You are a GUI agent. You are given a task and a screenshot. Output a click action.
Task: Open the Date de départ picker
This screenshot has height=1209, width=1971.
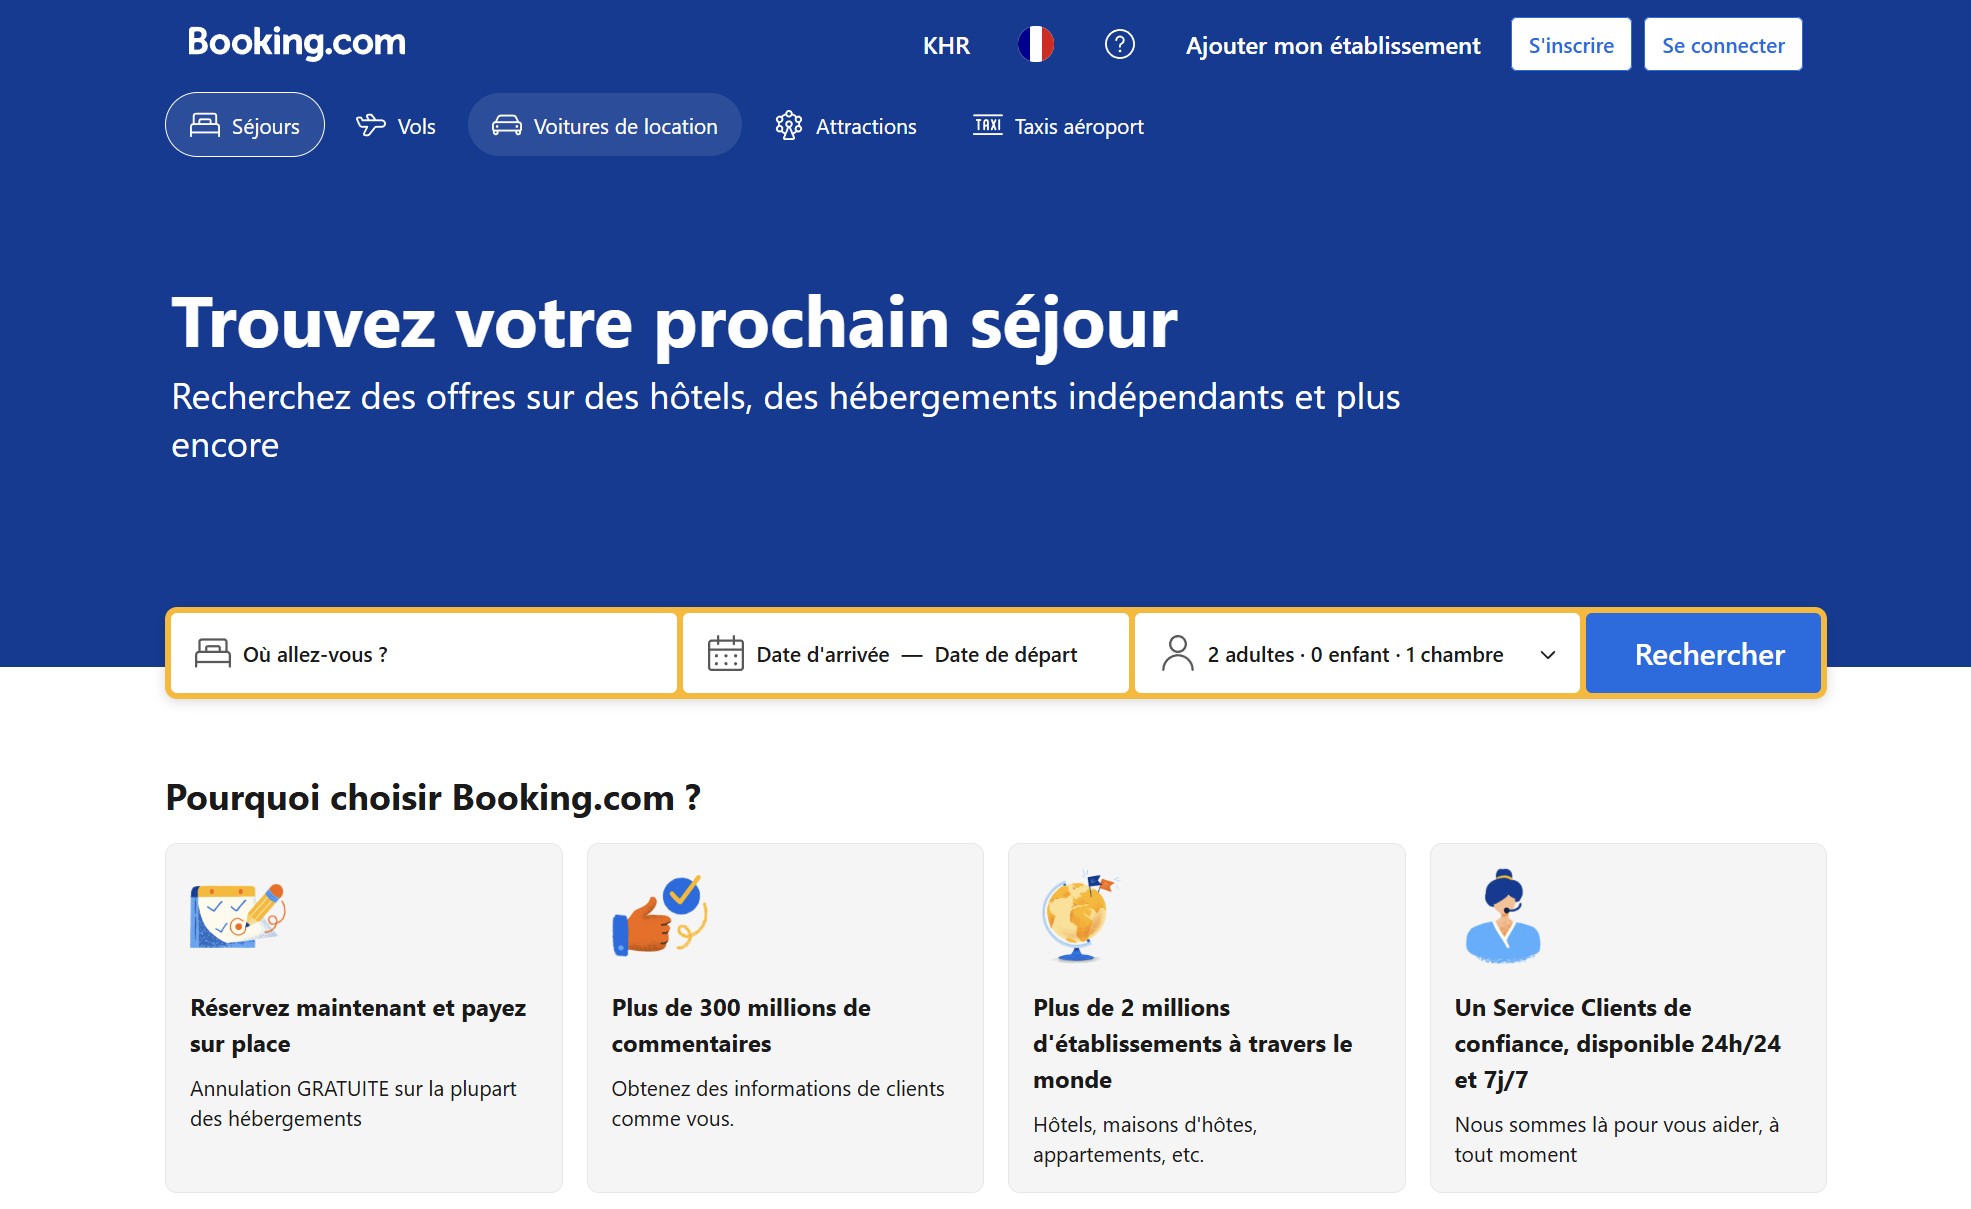(1006, 654)
